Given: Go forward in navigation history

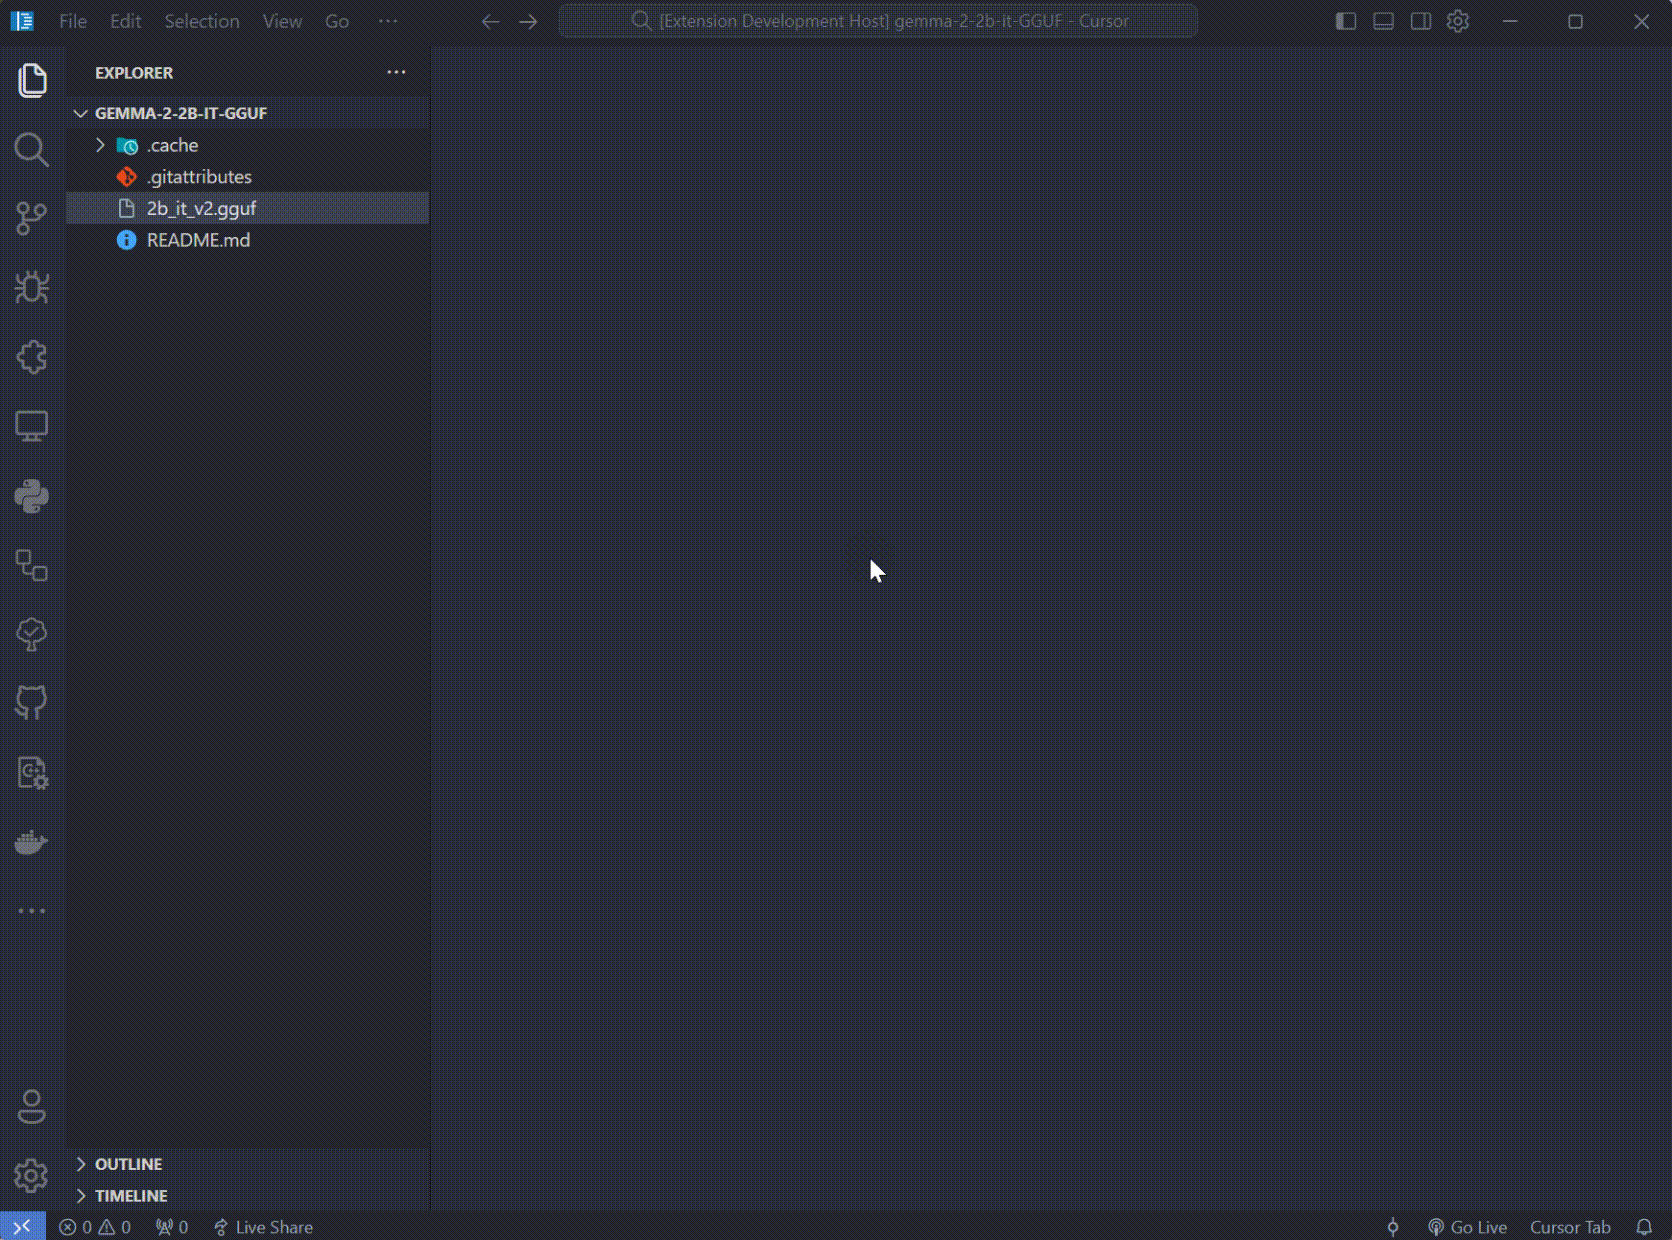Looking at the screenshot, I should pyautogui.click(x=528, y=21).
